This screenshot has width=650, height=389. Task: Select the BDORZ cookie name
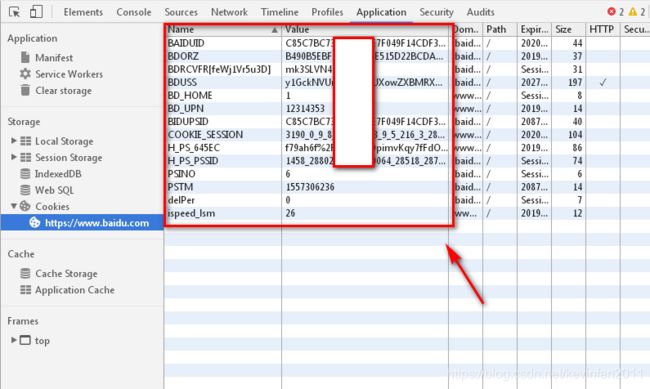pos(183,56)
